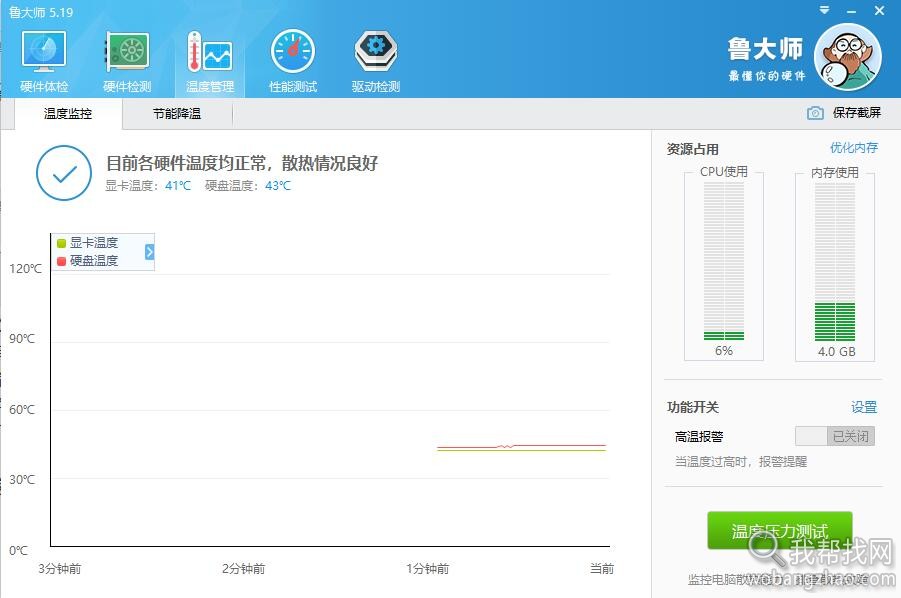Open the 性能测试 performance test gauge icon
This screenshot has height=598, width=901.
pos(293,61)
